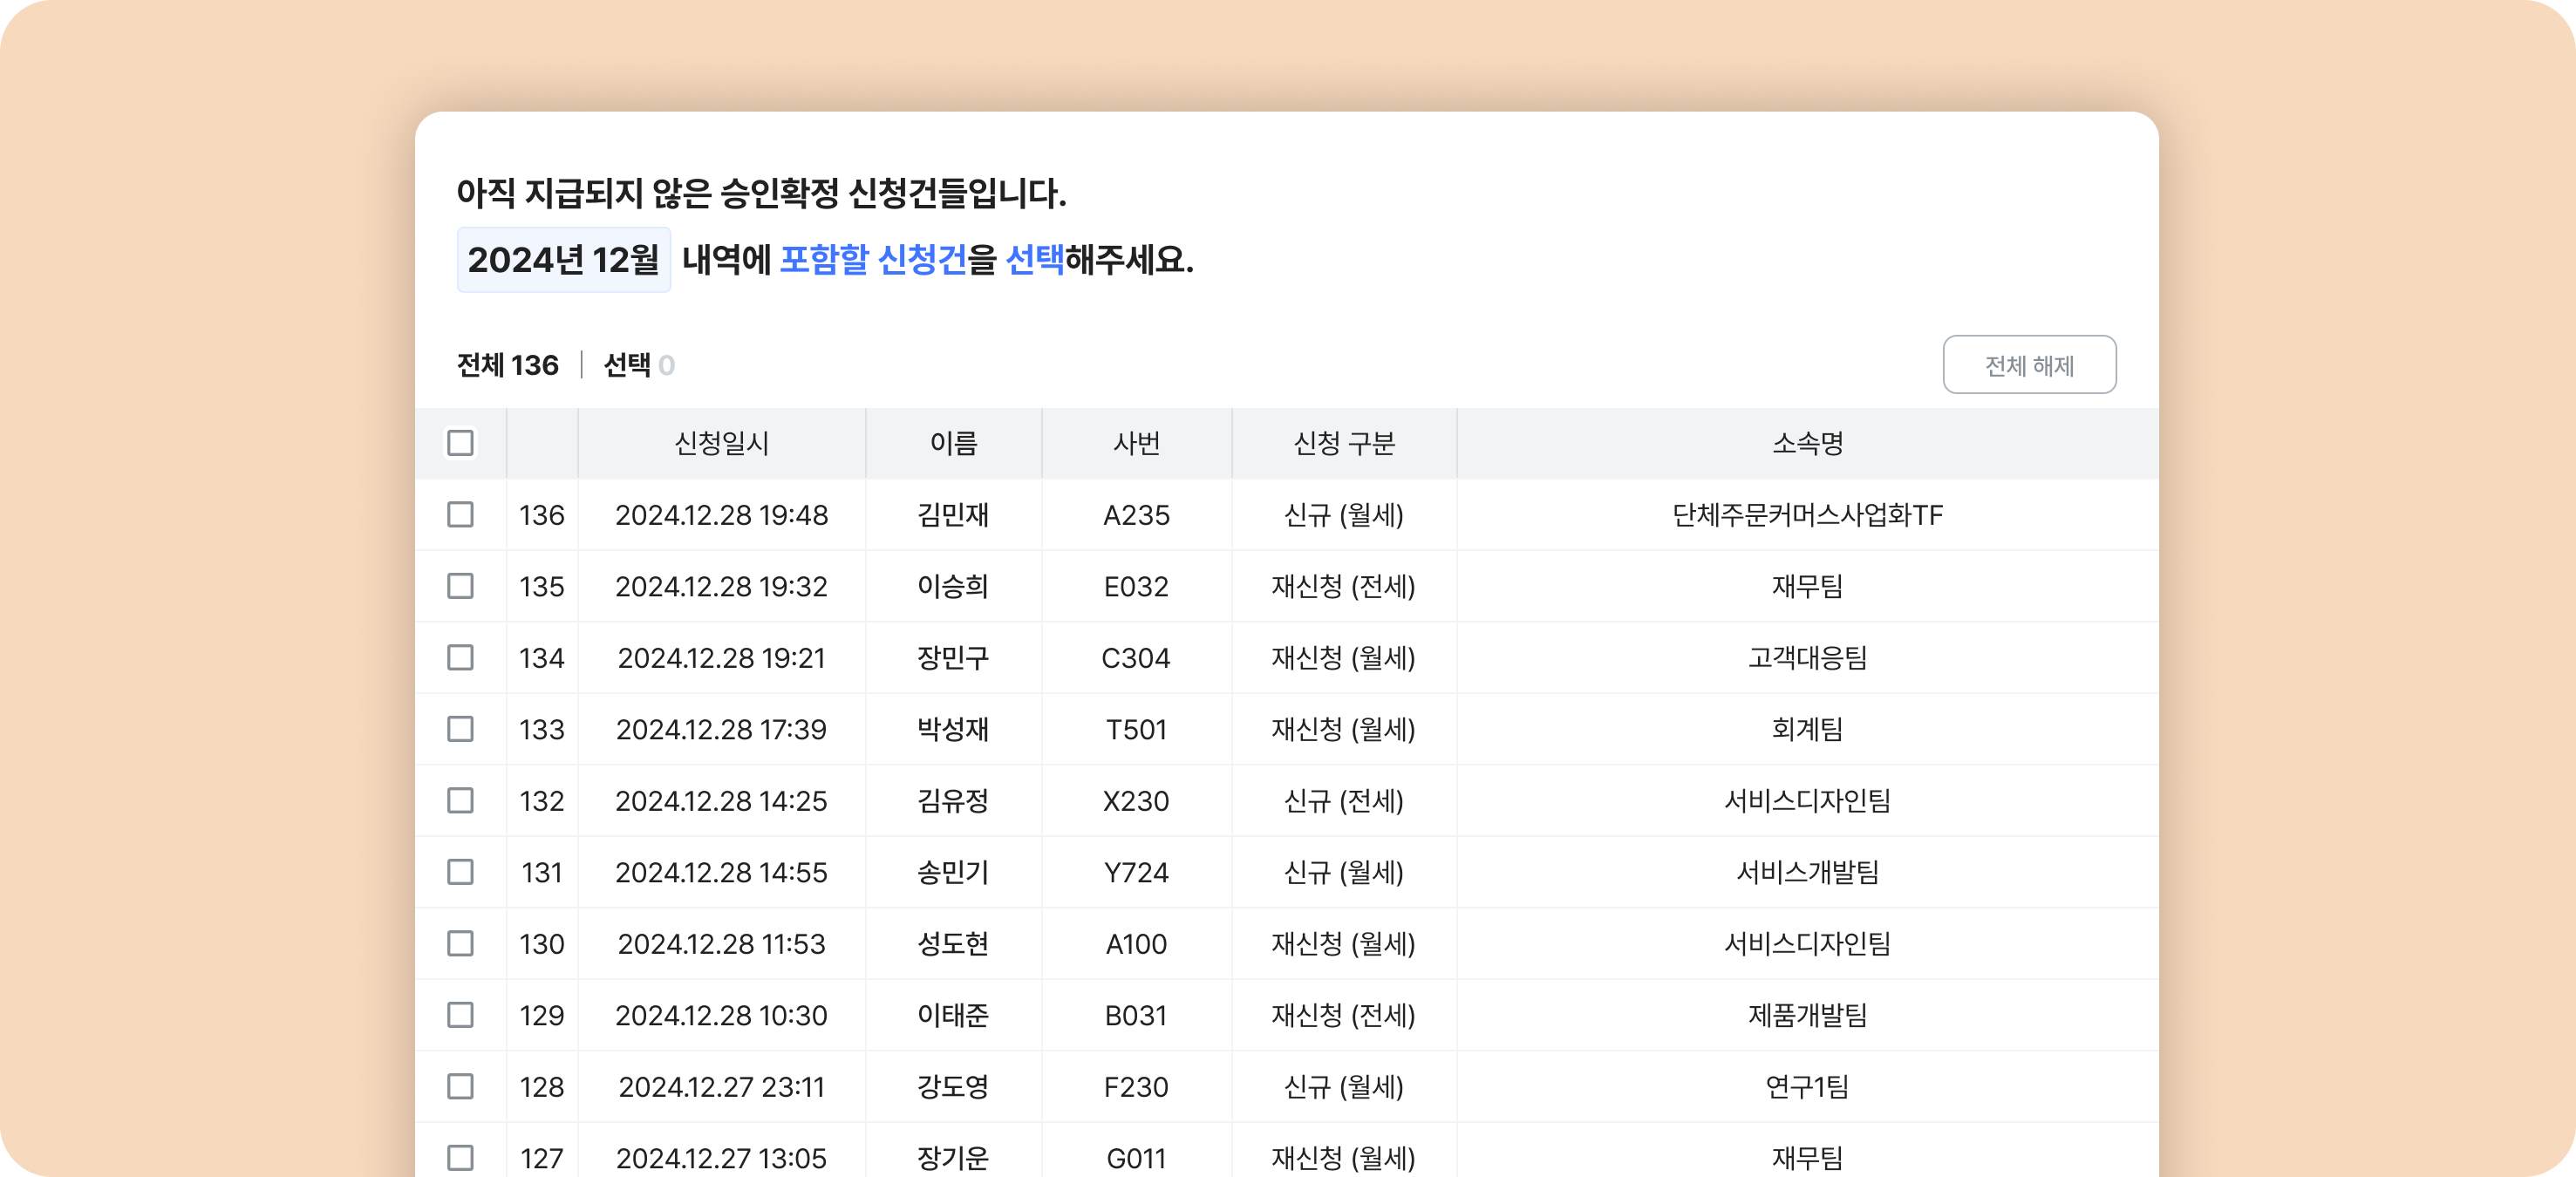
Task: Click the 신청 구분 column header
Action: [1343, 443]
